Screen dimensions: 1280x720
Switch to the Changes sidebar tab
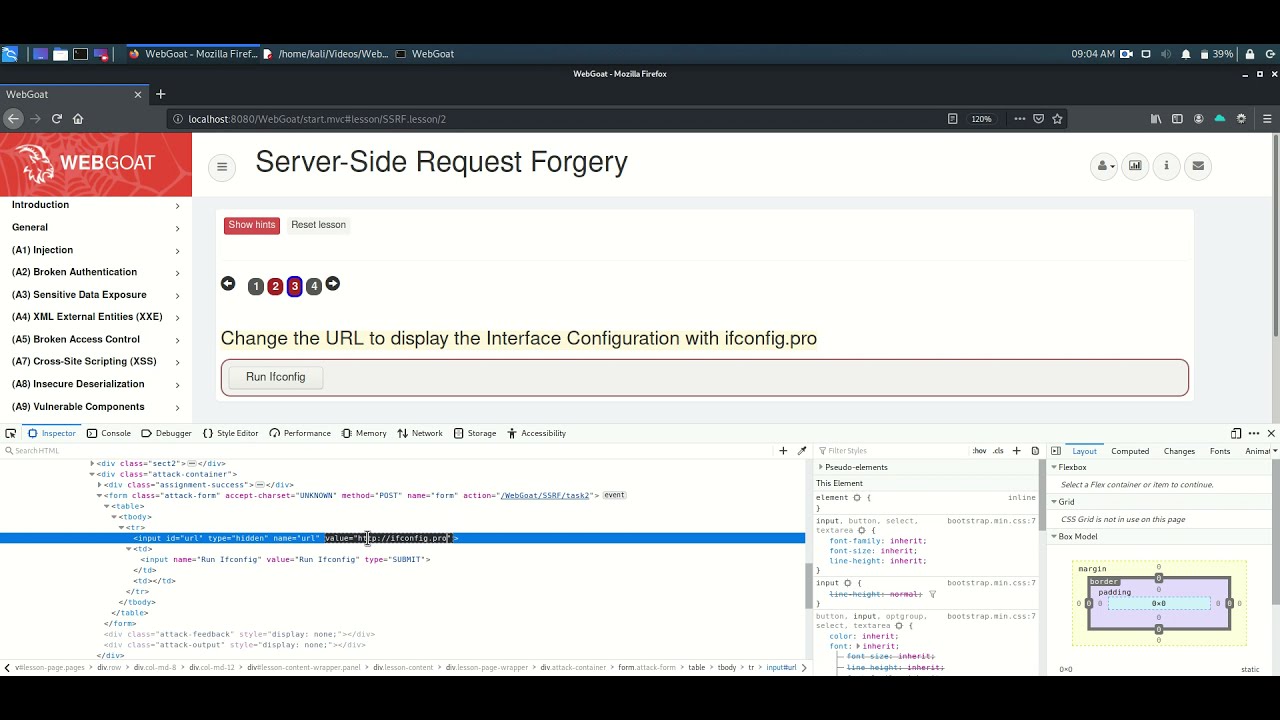tap(1179, 451)
